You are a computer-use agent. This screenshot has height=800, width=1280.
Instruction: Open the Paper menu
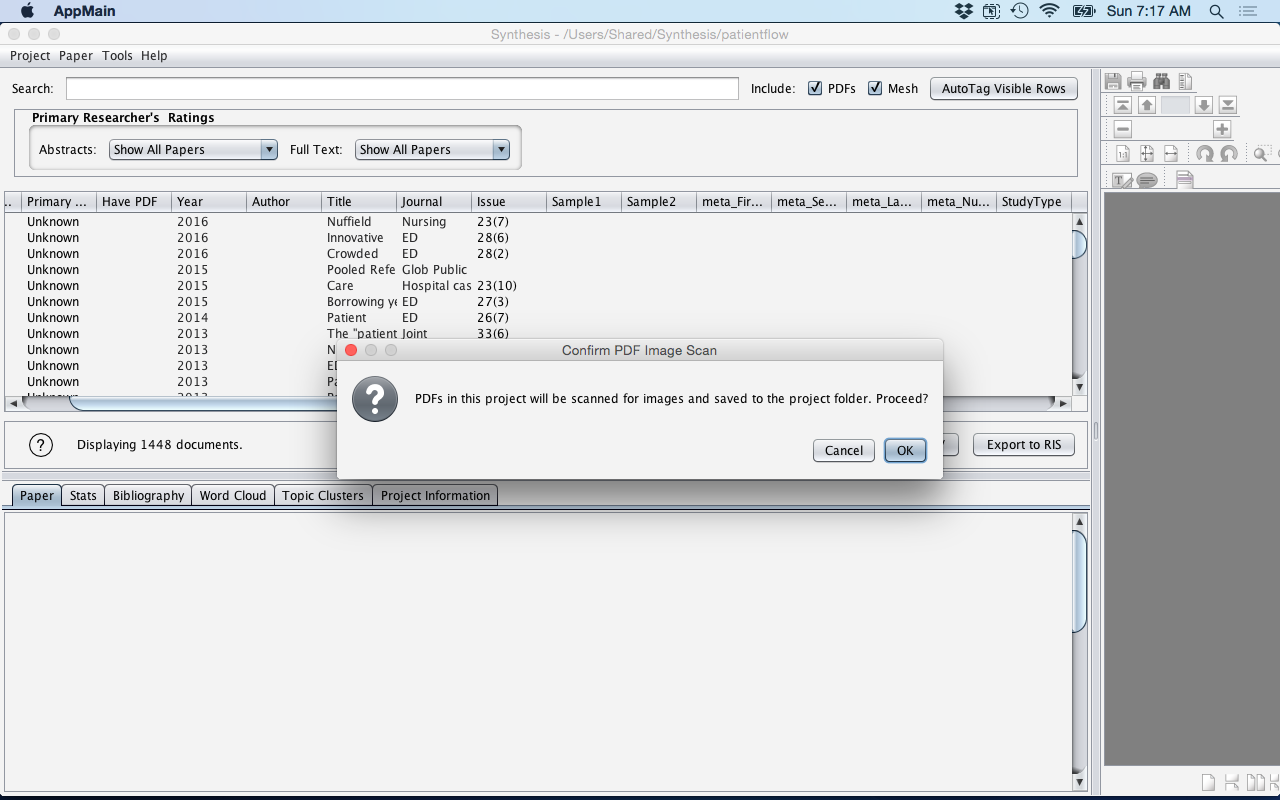pyautogui.click(x=76, y=56)
